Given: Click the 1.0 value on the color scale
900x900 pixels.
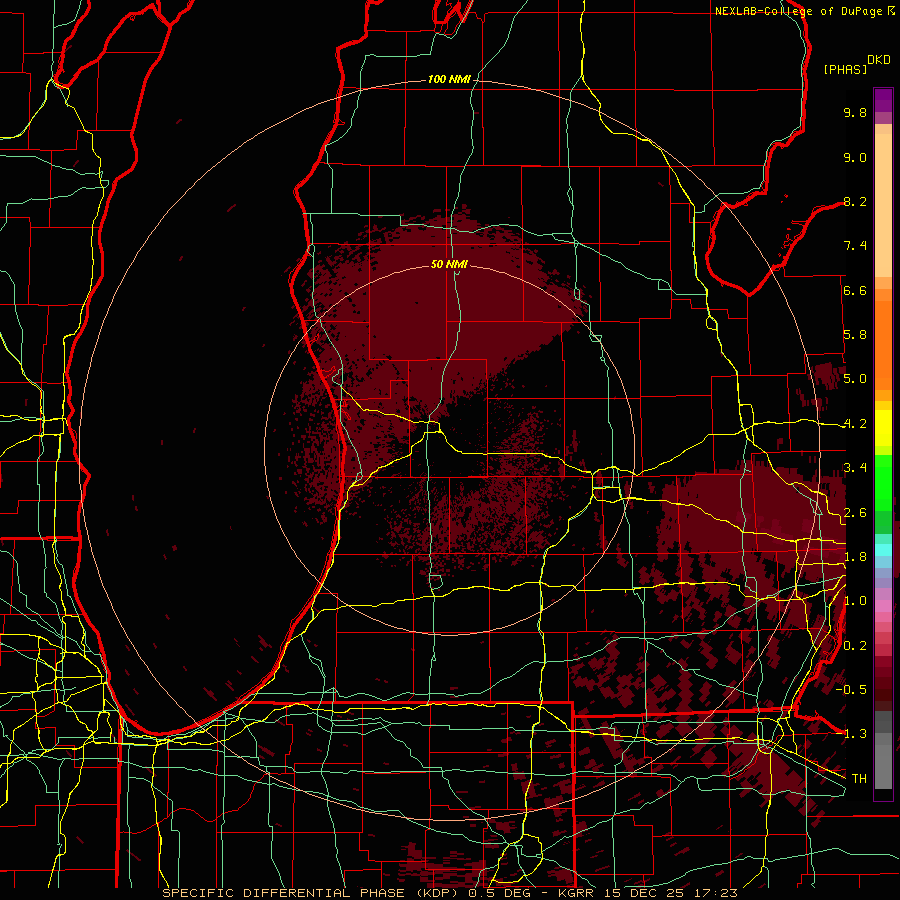Looking at the screenshot, I should point(855,601).
